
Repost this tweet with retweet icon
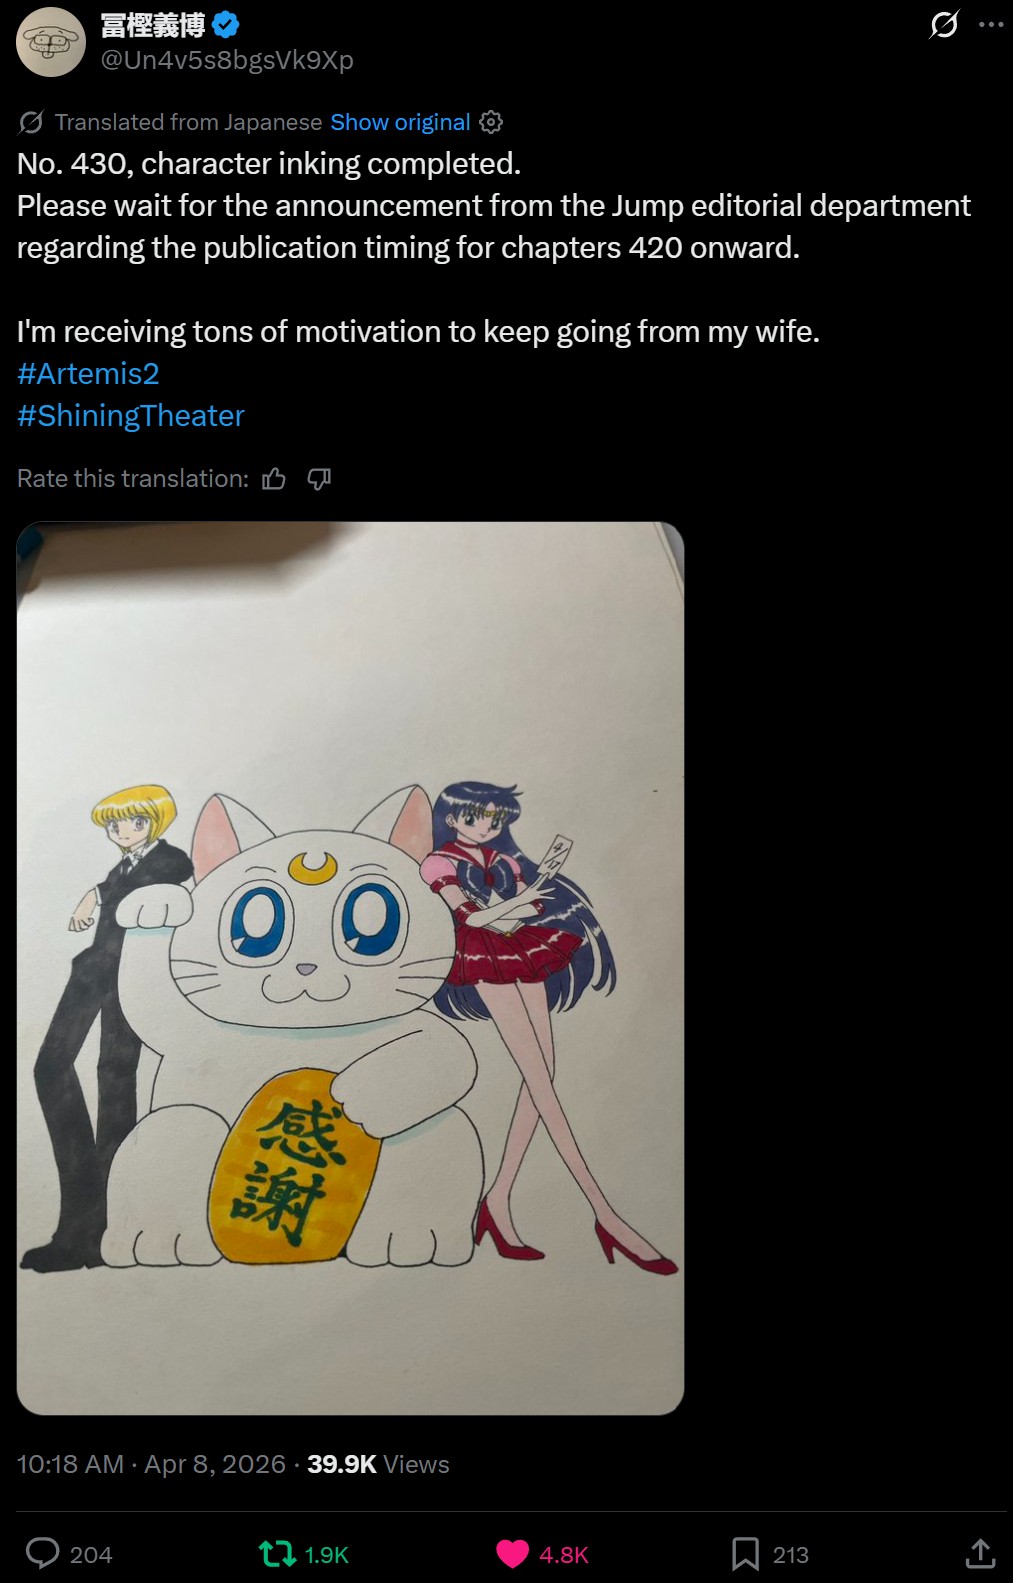point(277,1553)
